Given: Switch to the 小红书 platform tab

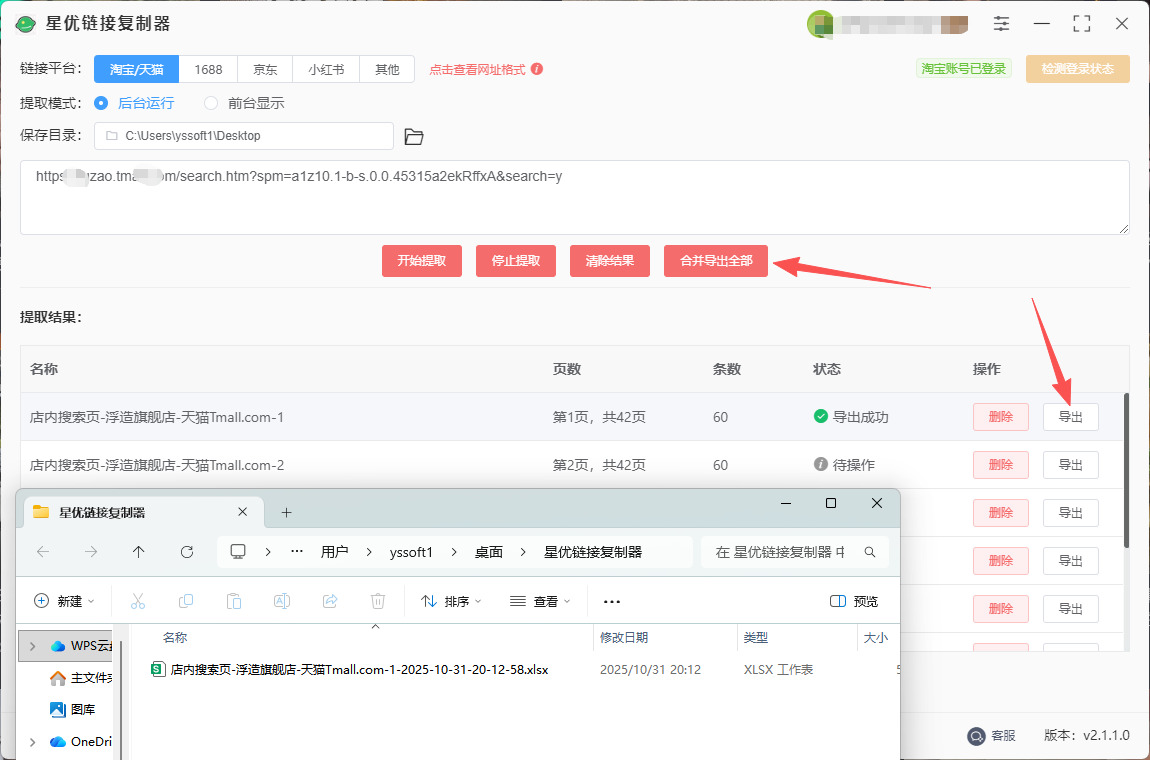Looking at the screenshot, I should [x=326, y=70].
